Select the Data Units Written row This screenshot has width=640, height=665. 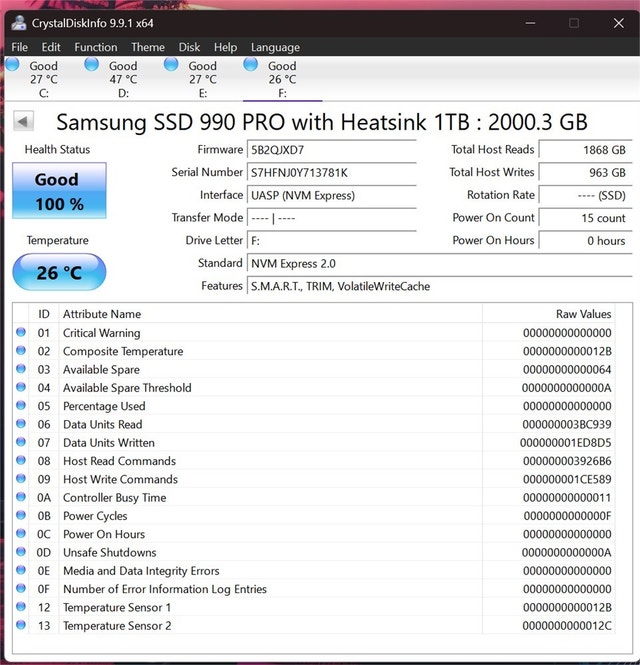314,443
